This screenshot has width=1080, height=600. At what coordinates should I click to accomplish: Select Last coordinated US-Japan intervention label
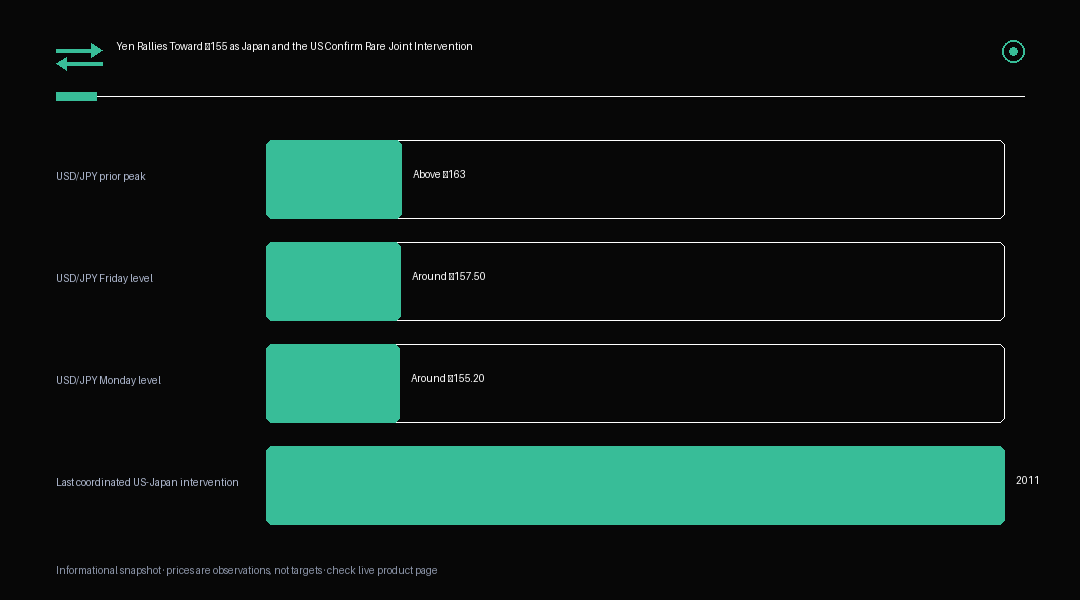[x=147, y=482]
